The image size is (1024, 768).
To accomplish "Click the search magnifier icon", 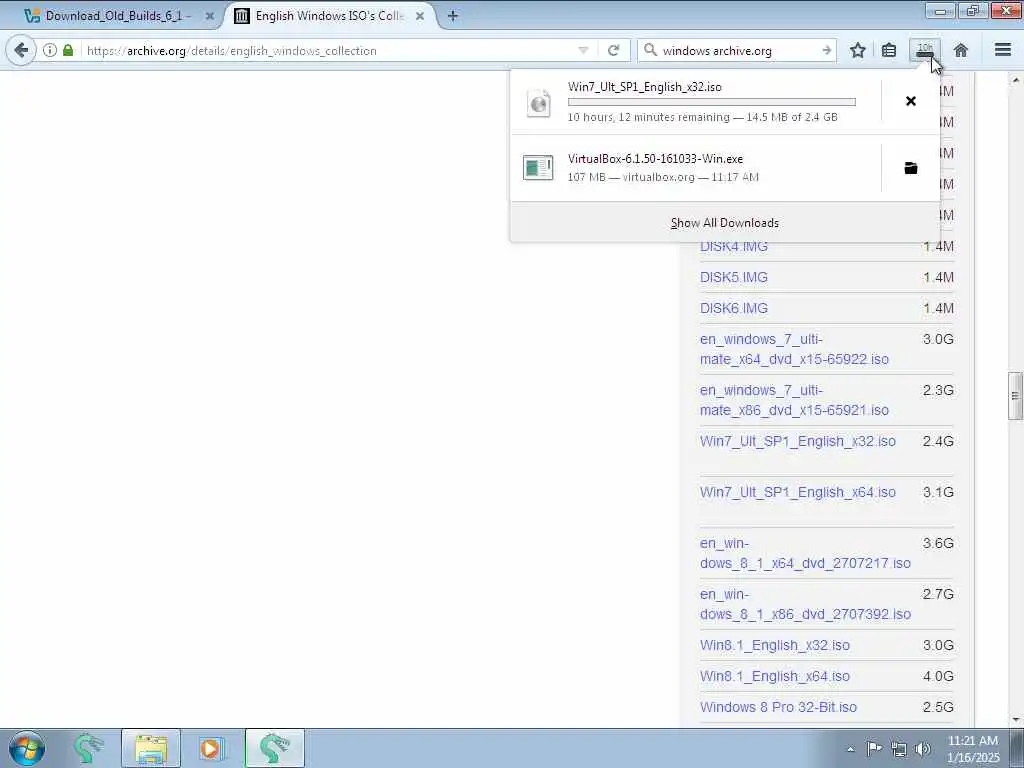I will pyautogui.click(x=650, y=50).
